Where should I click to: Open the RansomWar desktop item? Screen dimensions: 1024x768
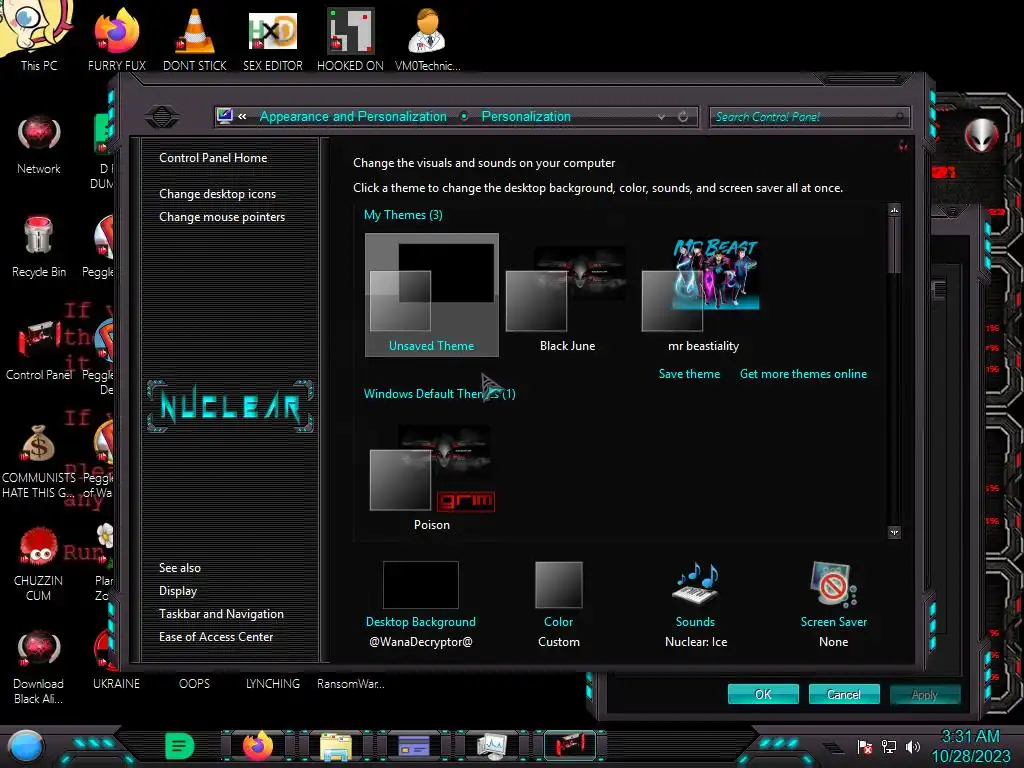tap(351, 684)
